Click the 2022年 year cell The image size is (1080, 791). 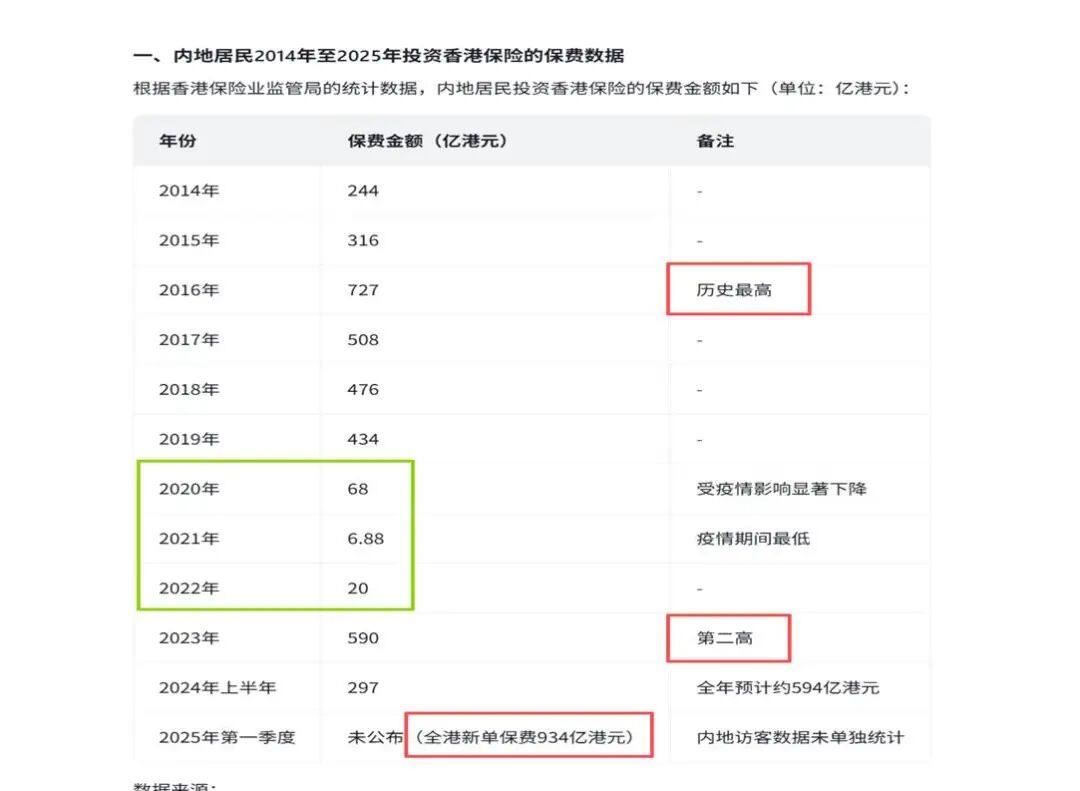pos(188,589)
